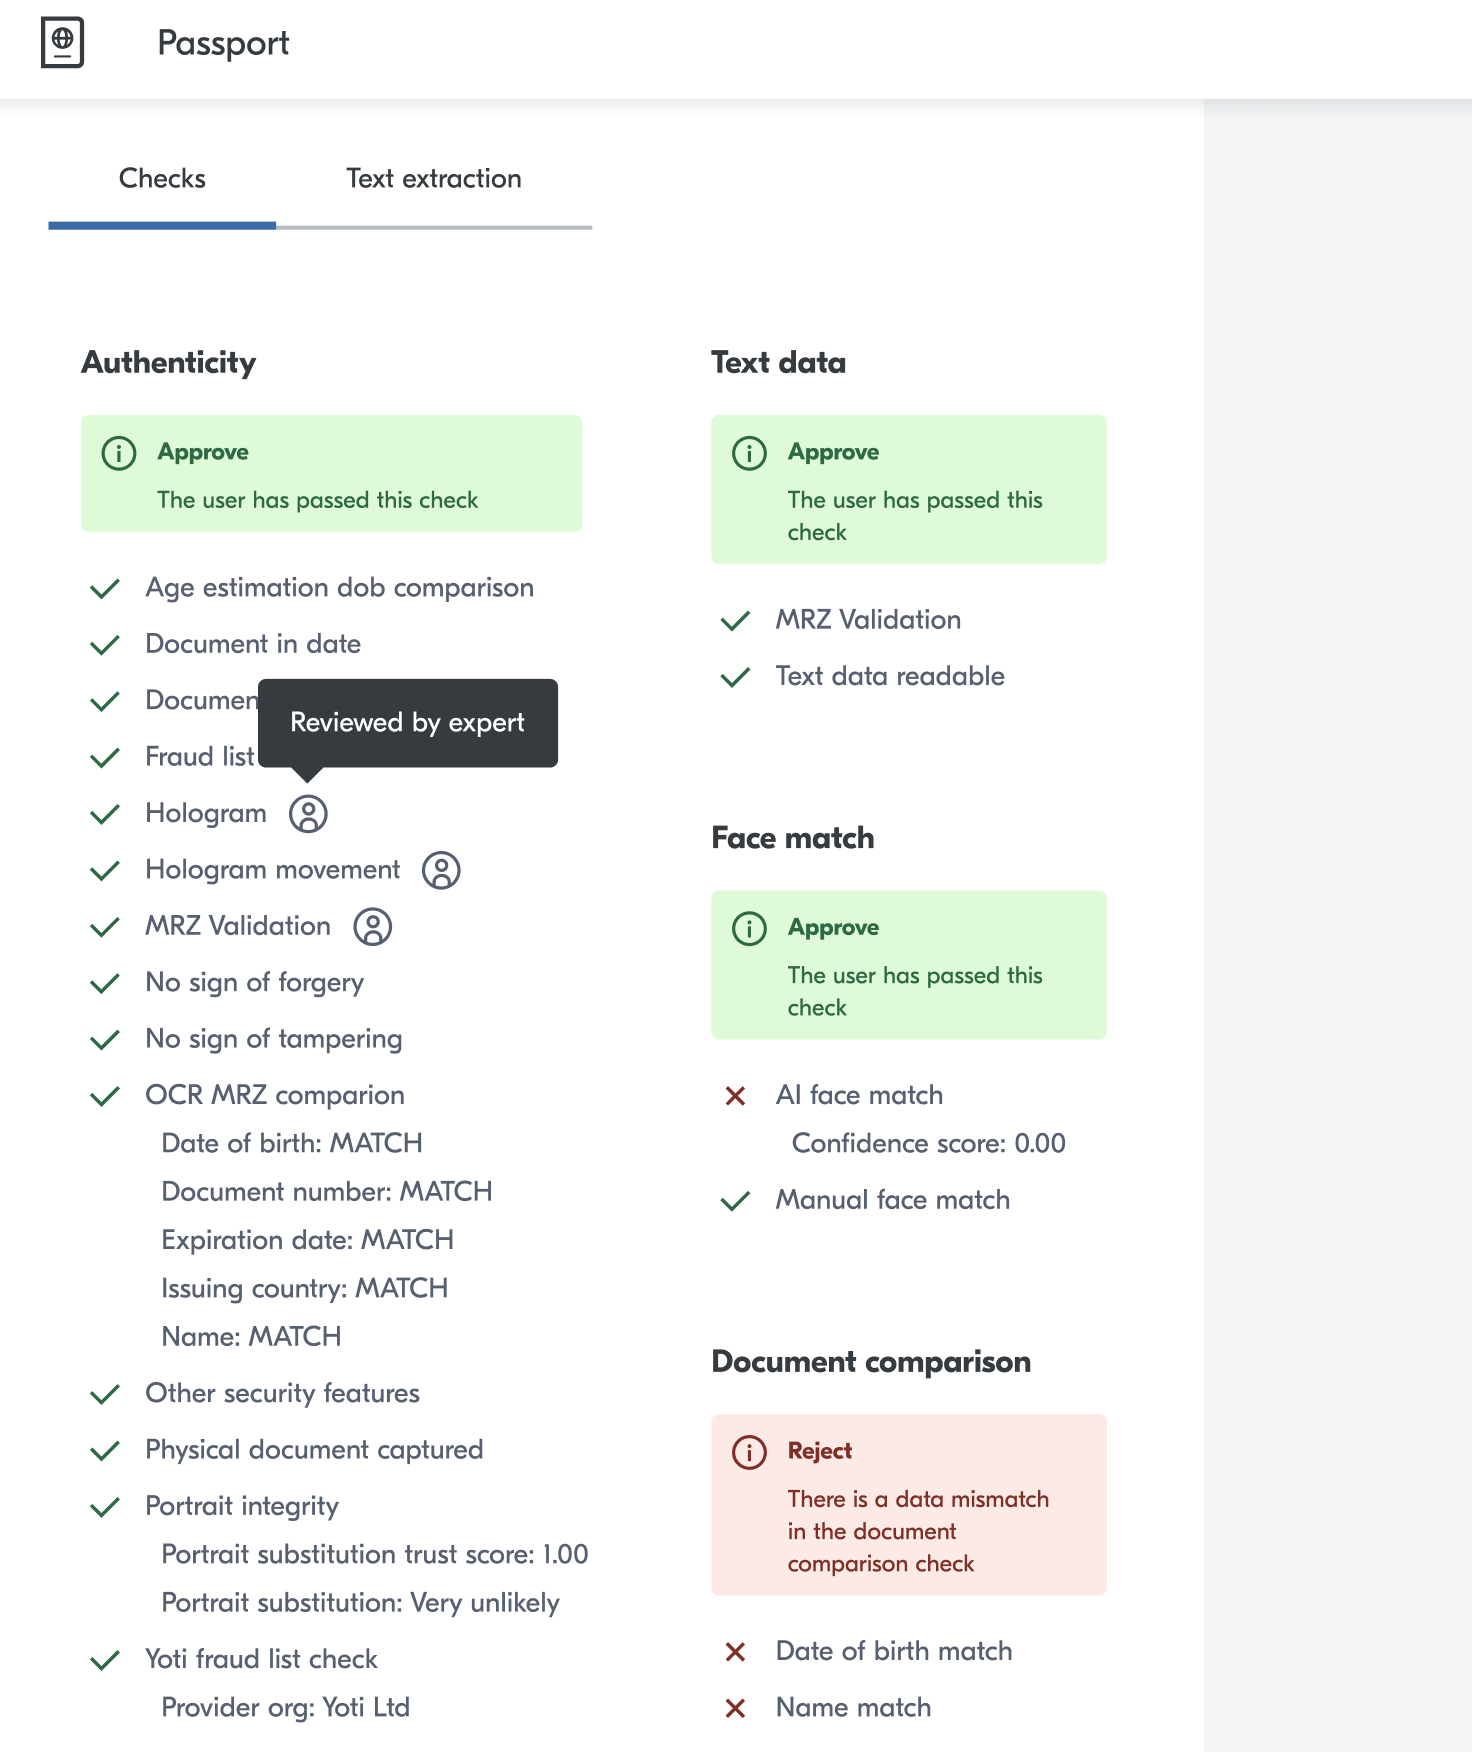Click expert-review icon beside Hologram

[308, 814]
